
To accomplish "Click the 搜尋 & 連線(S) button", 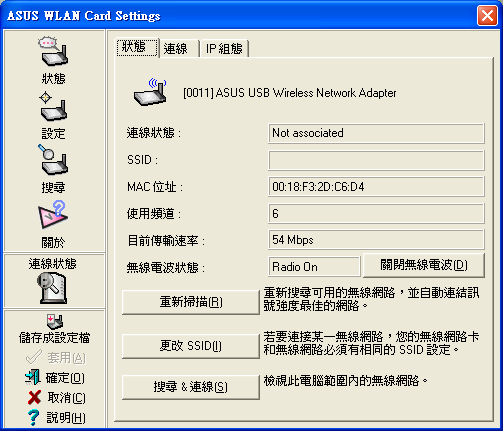I will click(x=191, y=387).
